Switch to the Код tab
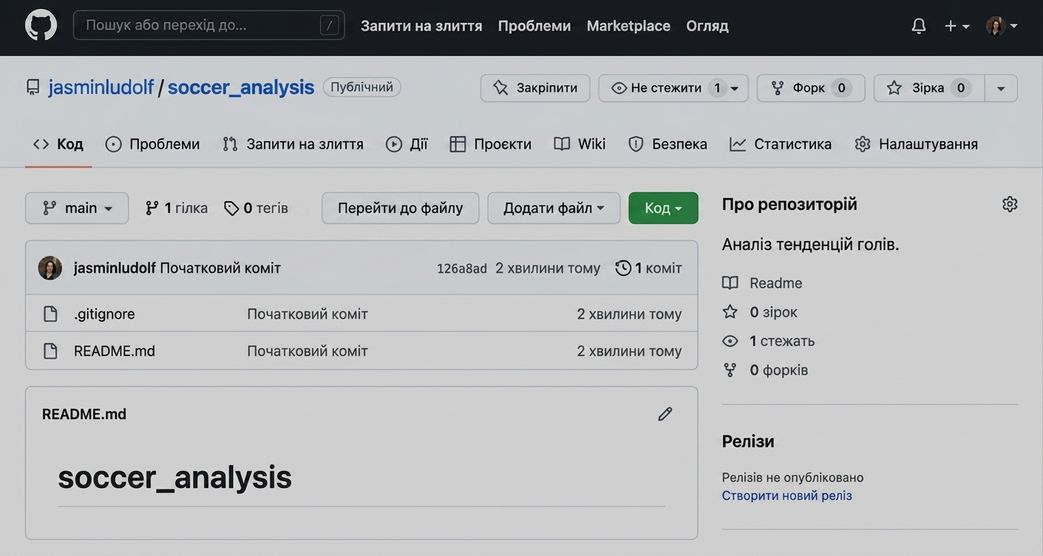The width and height of the screenshot is (1043, 556). pos(59,144)
